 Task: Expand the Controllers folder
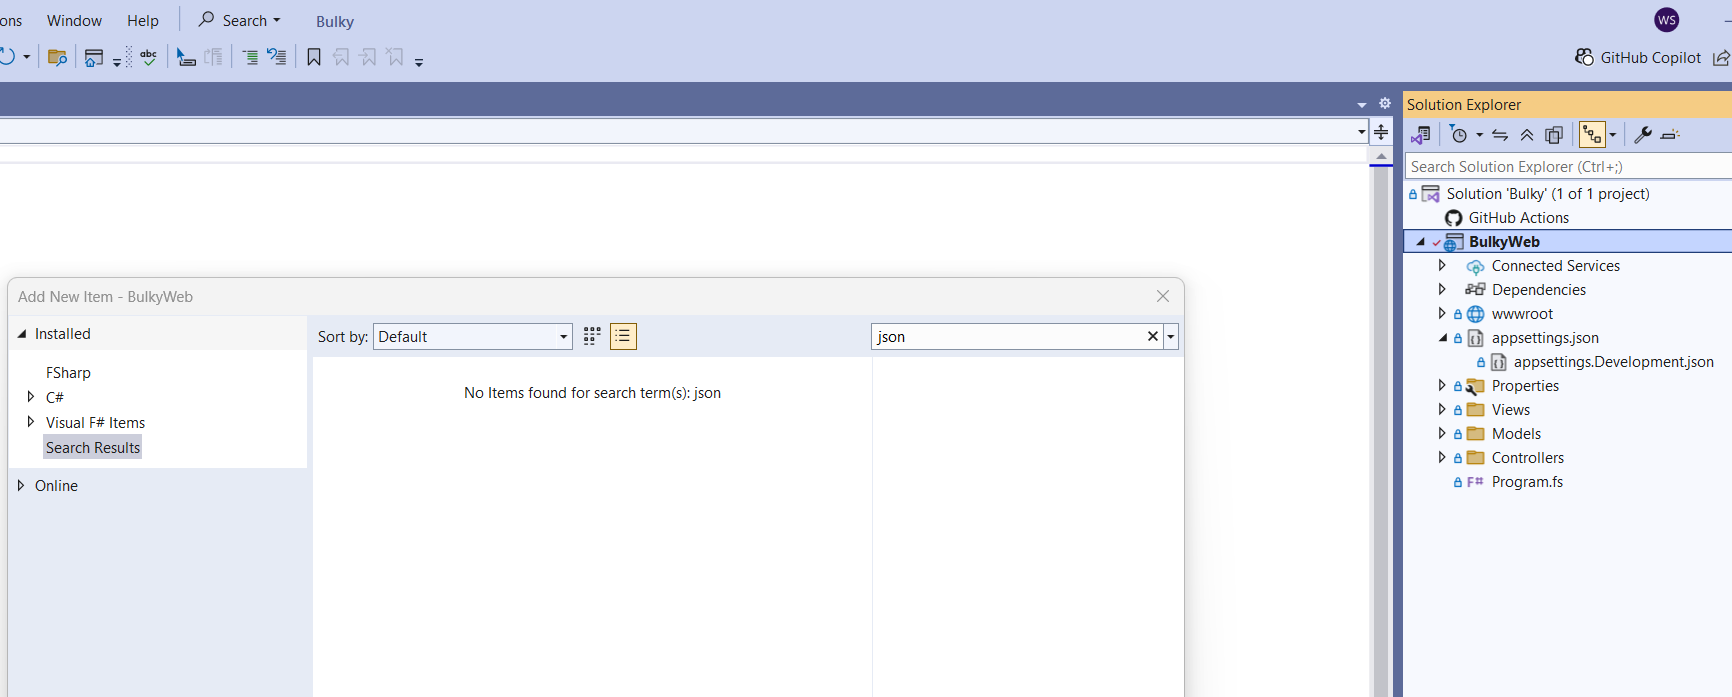(1442, 457)
